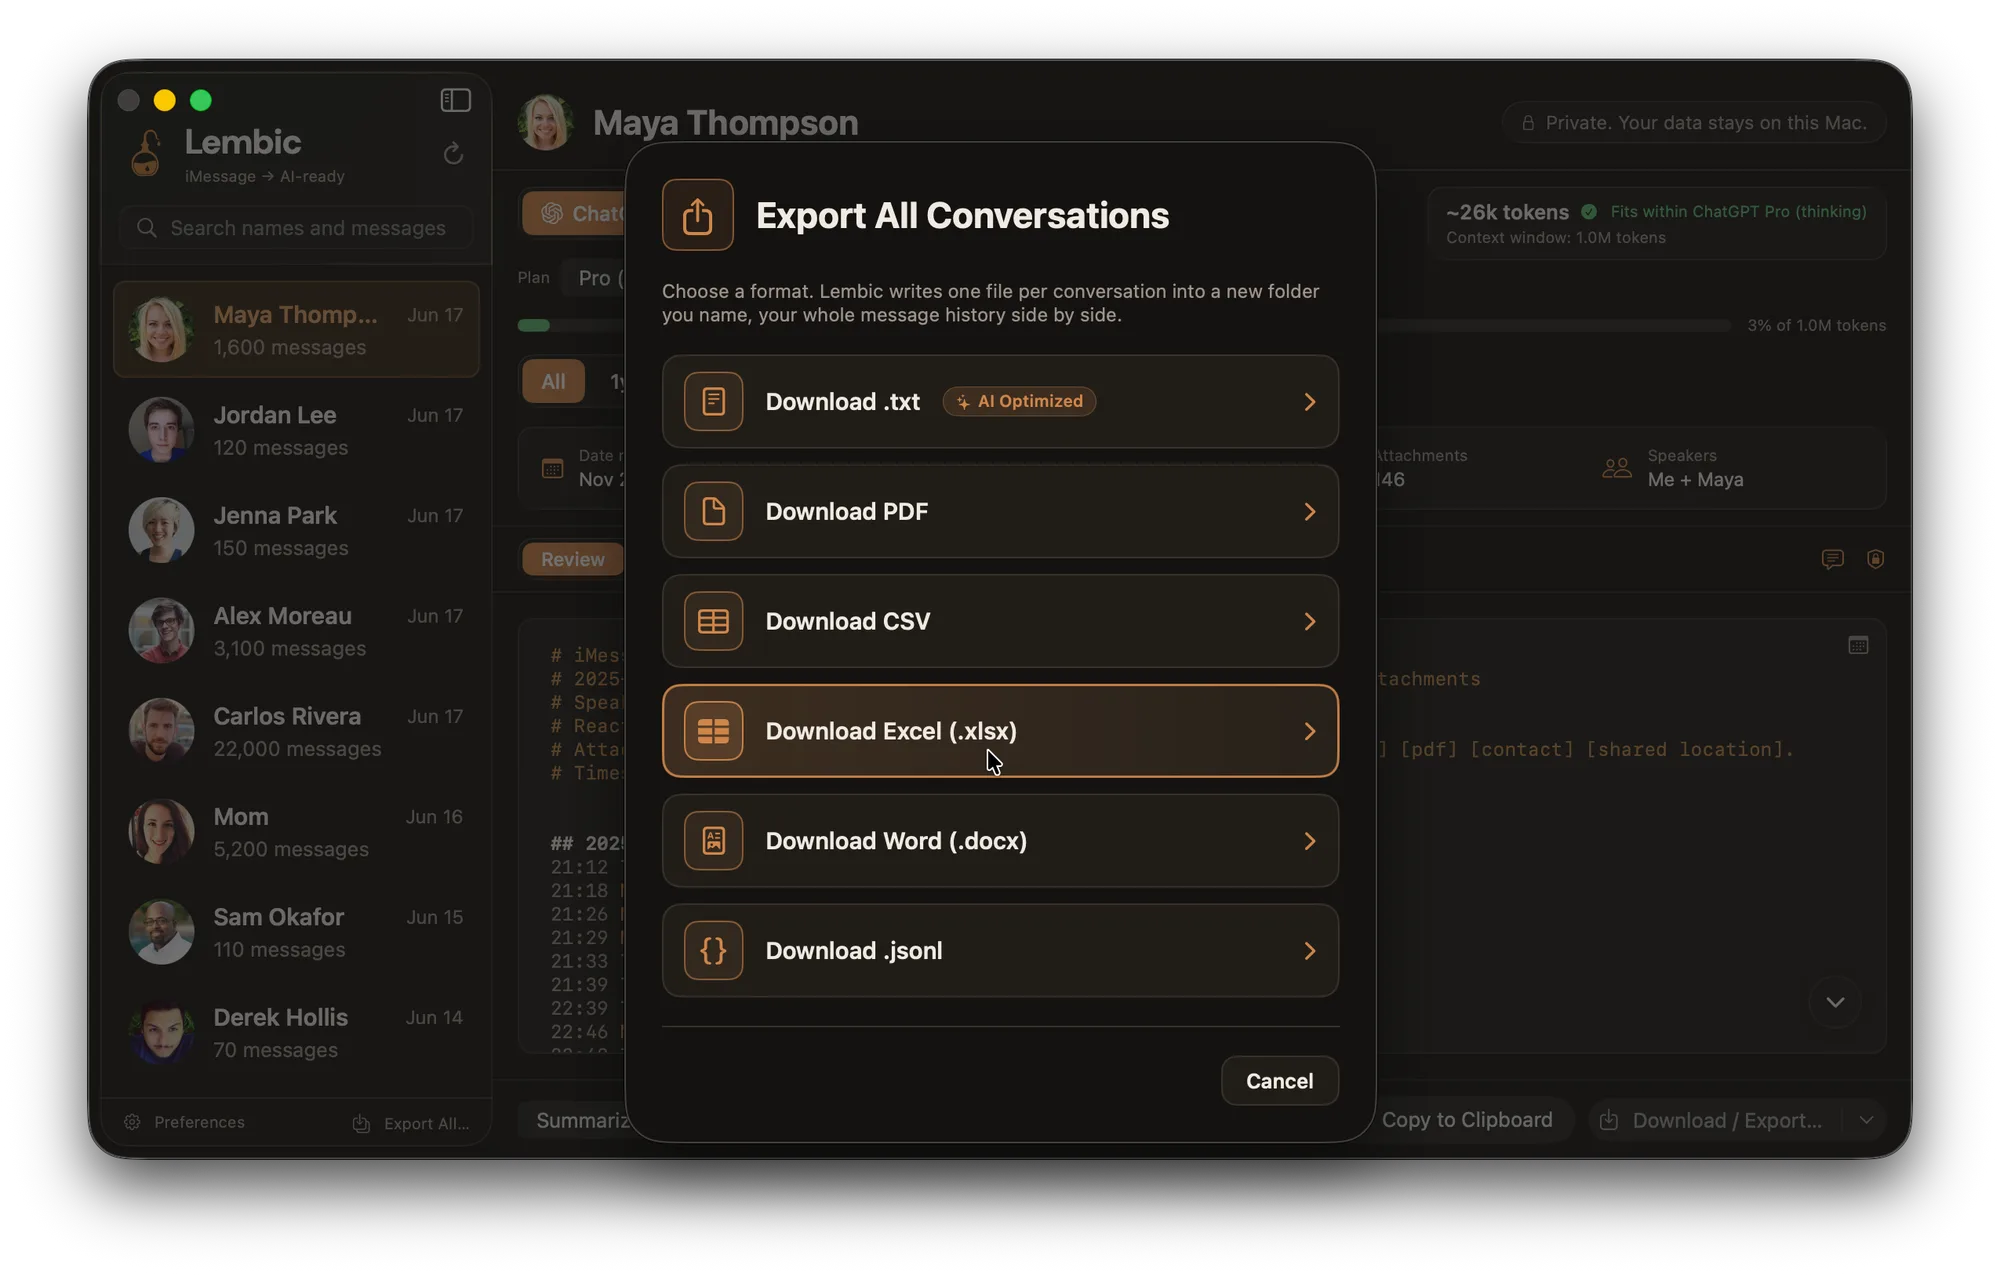The height and width of the screenshot is (1275, 2000).
Task: Click the jsonl curly braces icon
Action: click(x=713, y=951)
